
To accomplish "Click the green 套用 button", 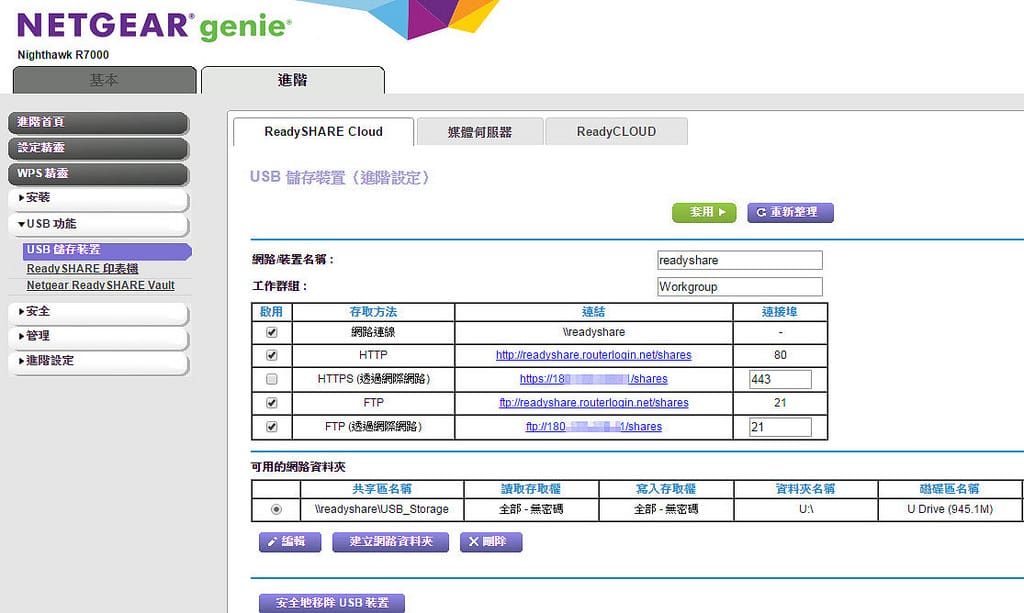I will 704,212.
